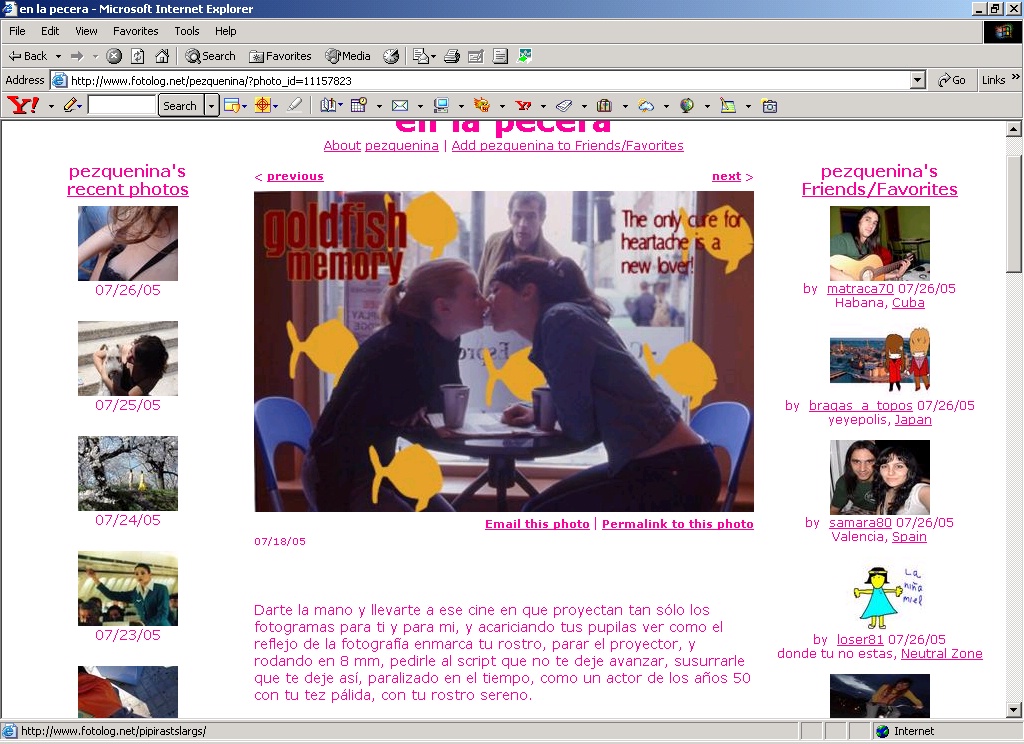Open the Favorites menu in the menu bar

pos(135,31)
